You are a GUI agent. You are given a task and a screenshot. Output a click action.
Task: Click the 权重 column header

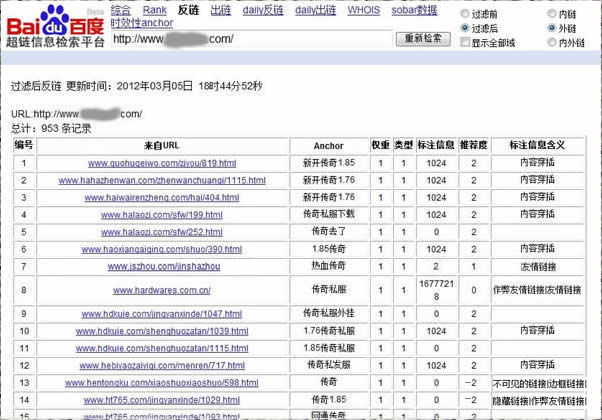coord(380,145)
